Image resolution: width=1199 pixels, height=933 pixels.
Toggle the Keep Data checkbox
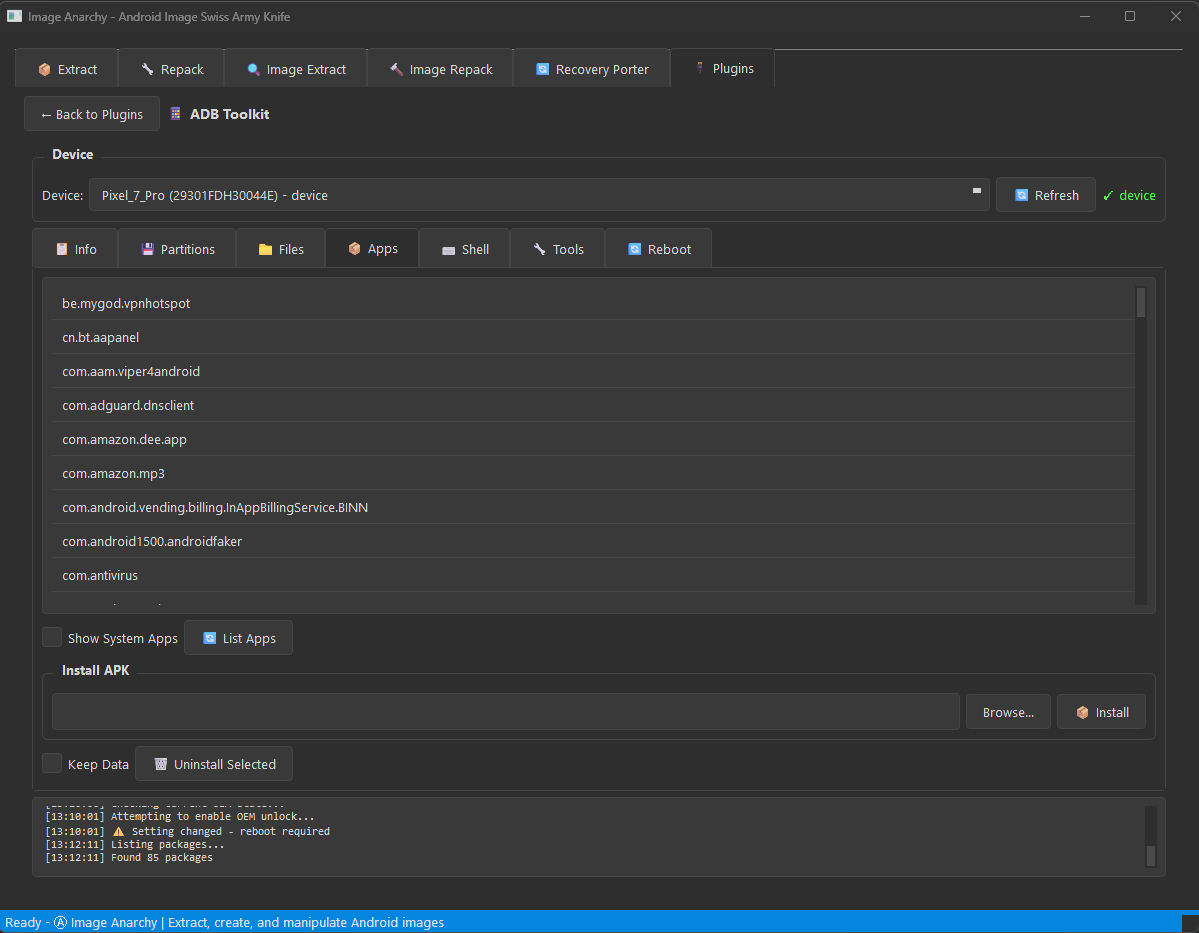click(x=52, y=763)
